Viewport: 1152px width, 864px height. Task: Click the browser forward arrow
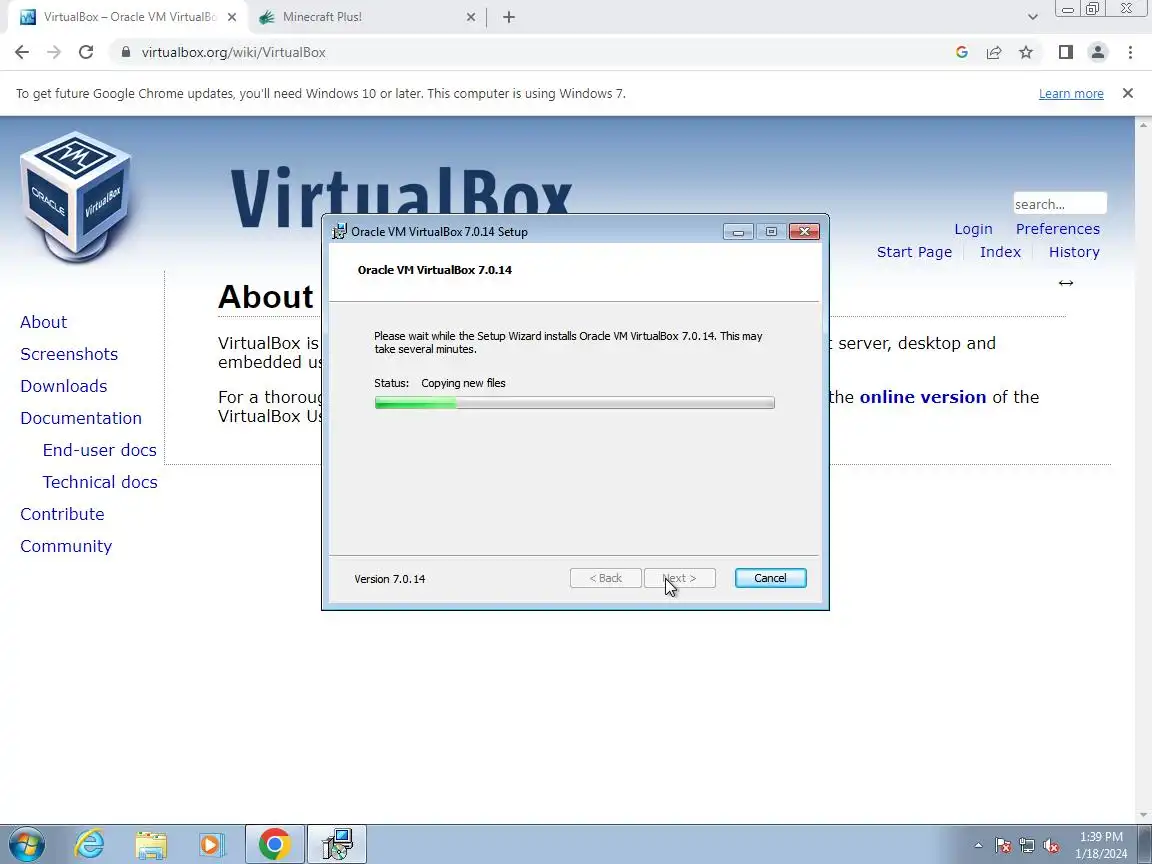point(54,52)
